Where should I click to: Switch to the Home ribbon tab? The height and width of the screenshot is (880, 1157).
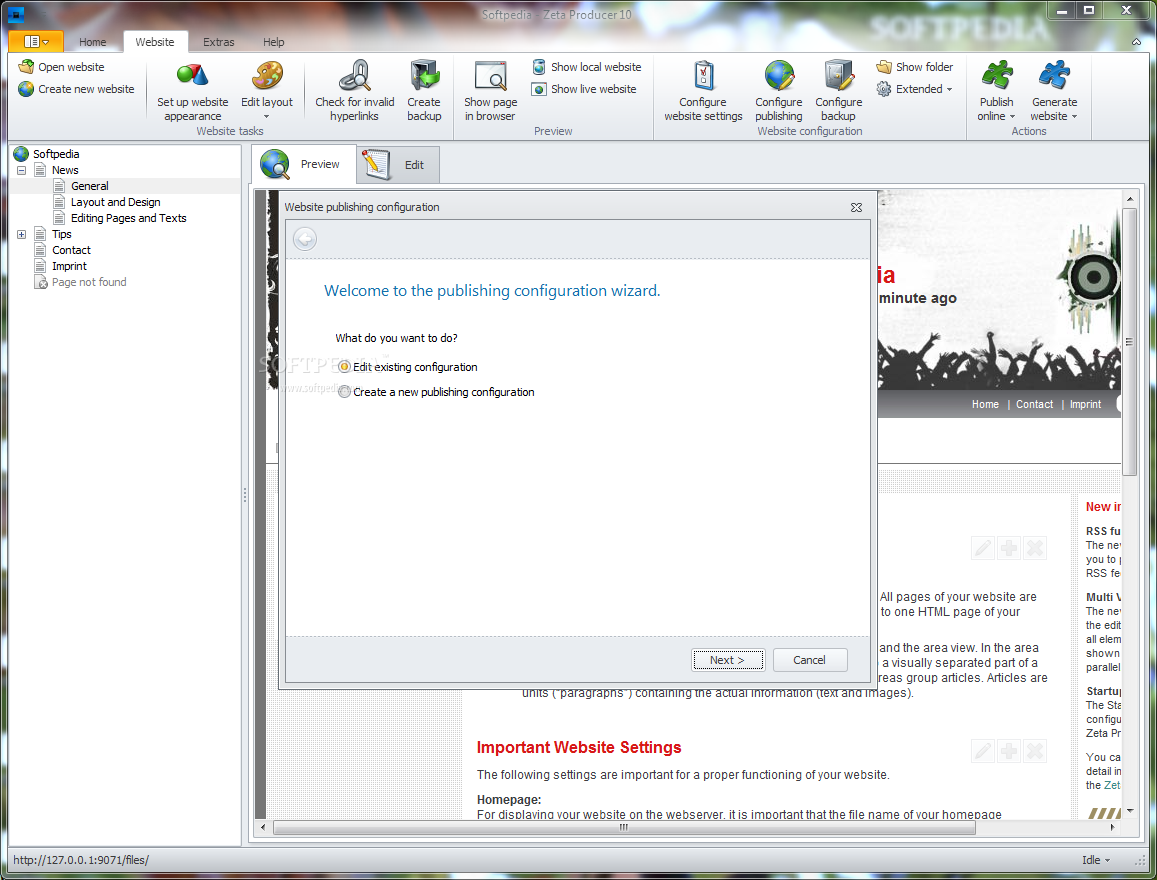[92, 42]
